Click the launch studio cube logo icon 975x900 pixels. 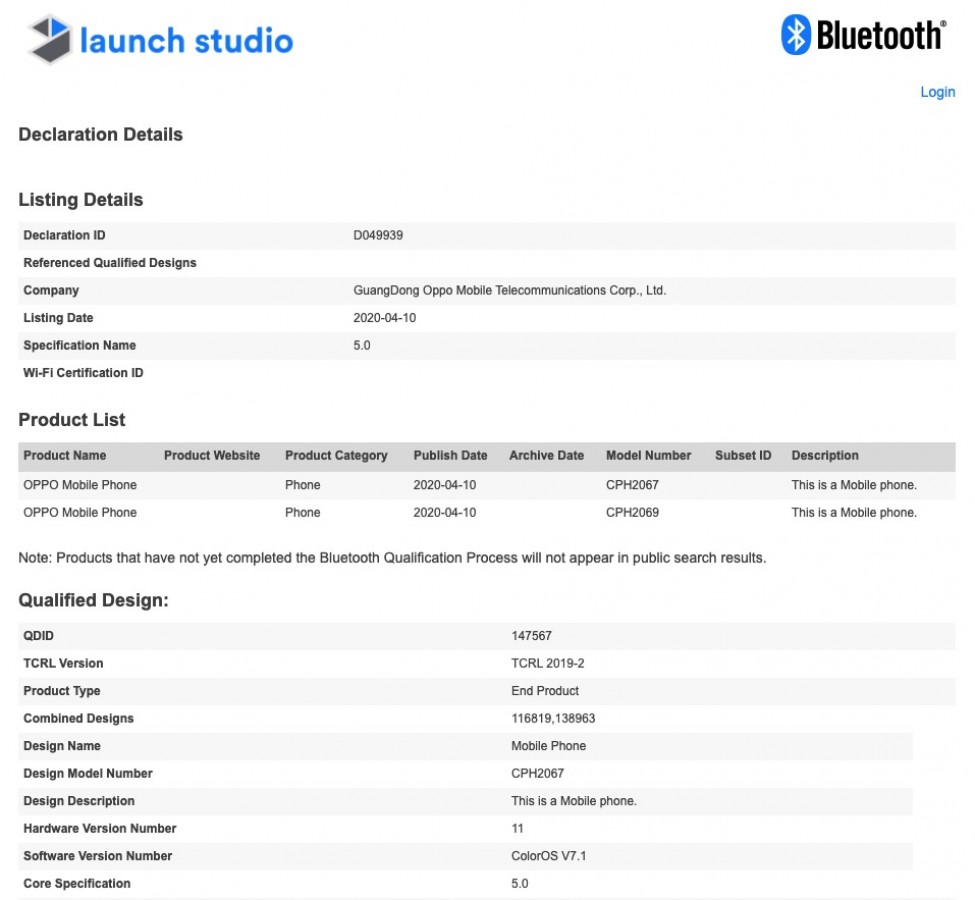click(49, 40)
